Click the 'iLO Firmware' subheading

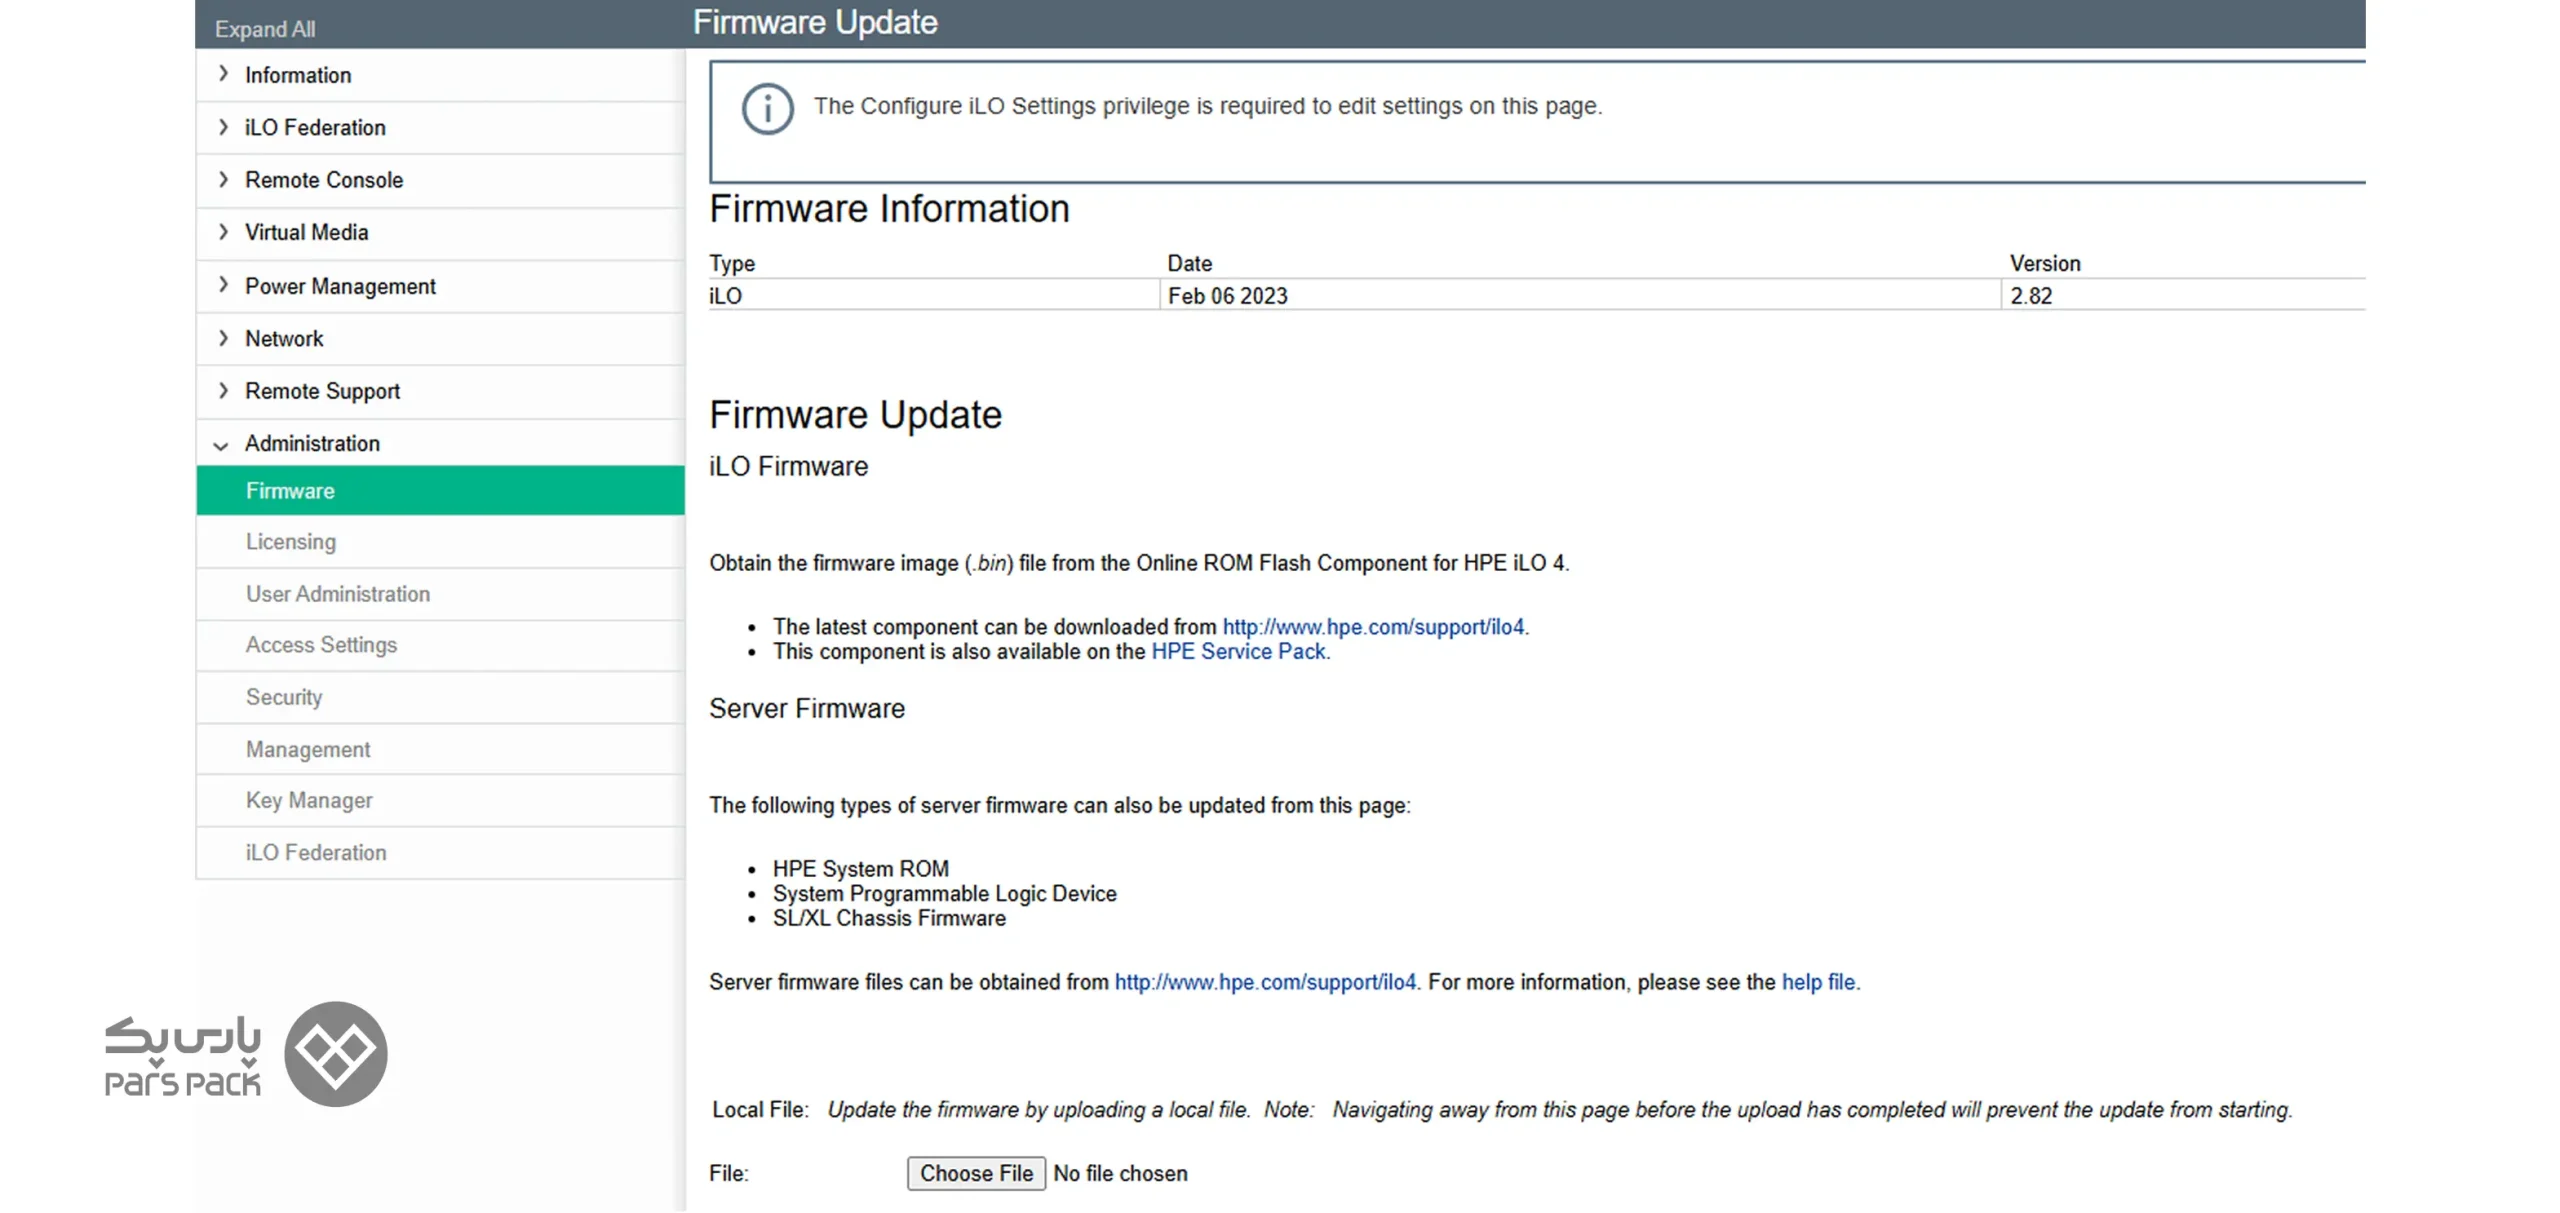(x=788, y=466)
